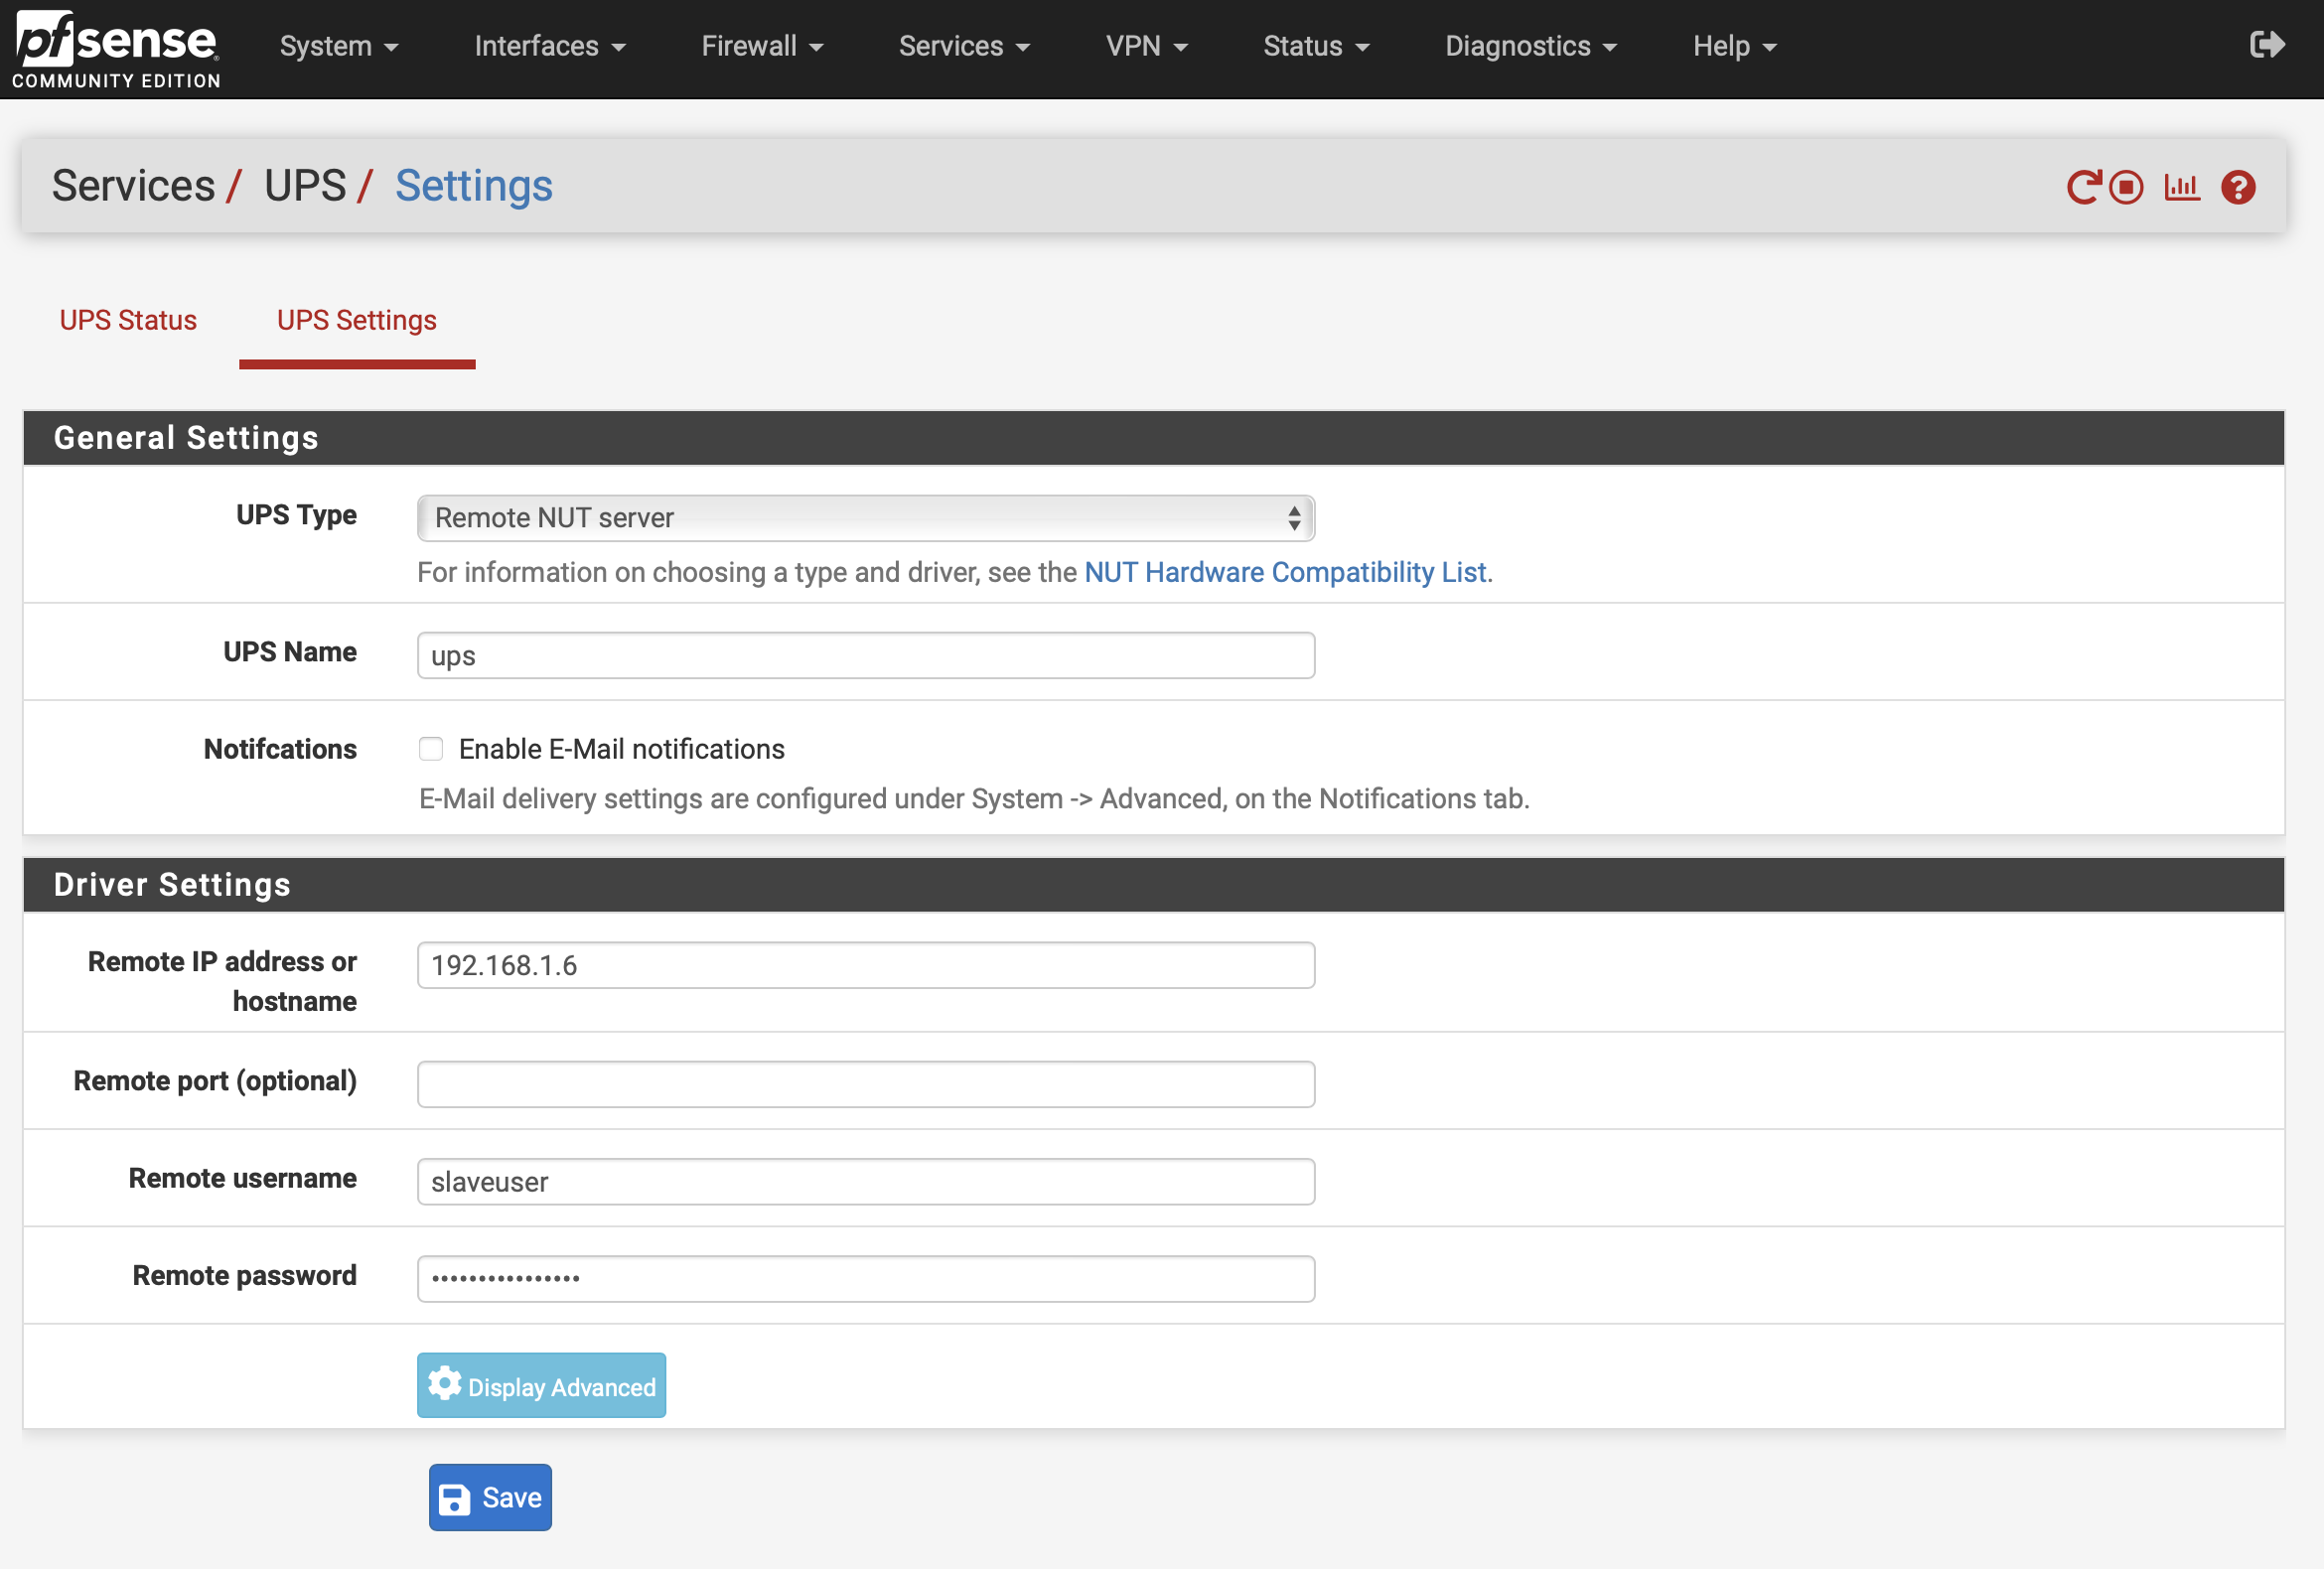Viewport: 2324px width, 1569px height.
Task: Click the logout icon in the navbar
Action: click(2267, 45)
